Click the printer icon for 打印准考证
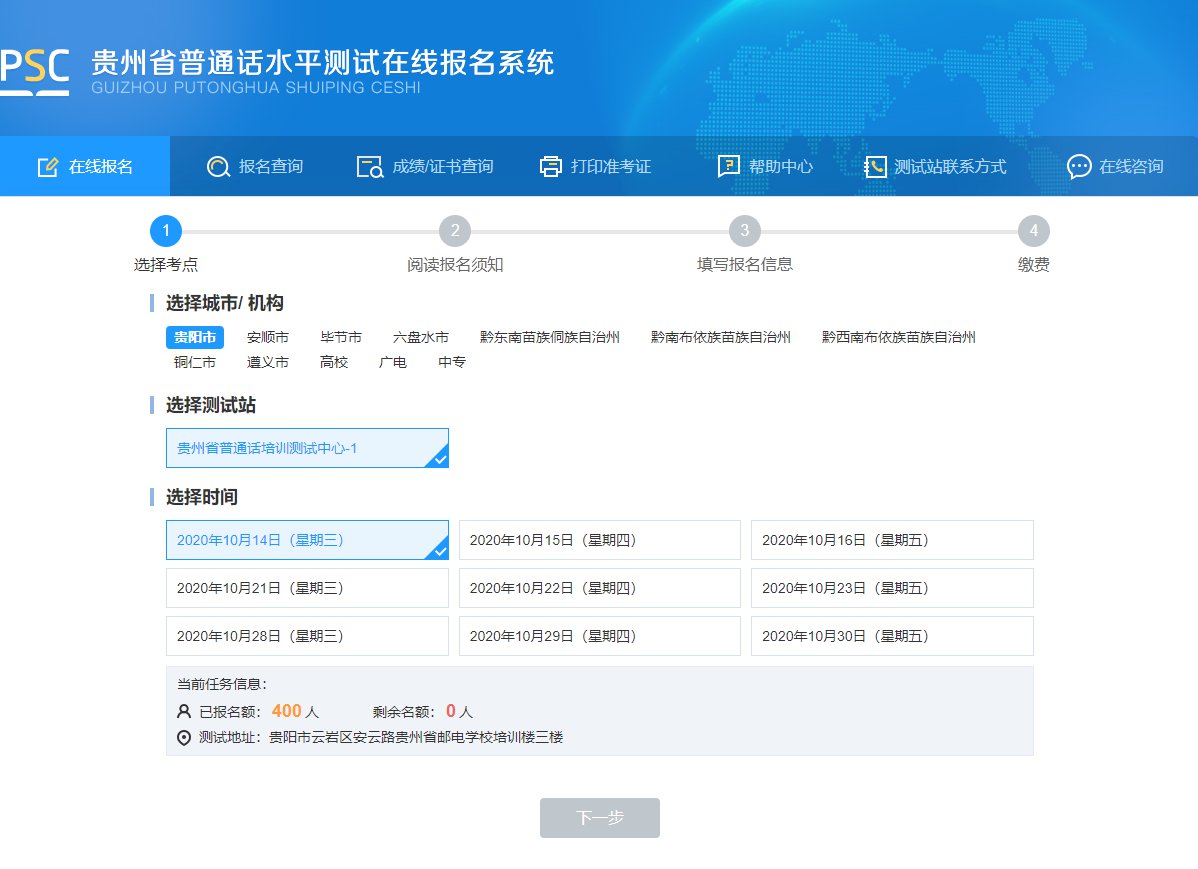Viewport: 1198px width, 869px height. tap(551, 167)
